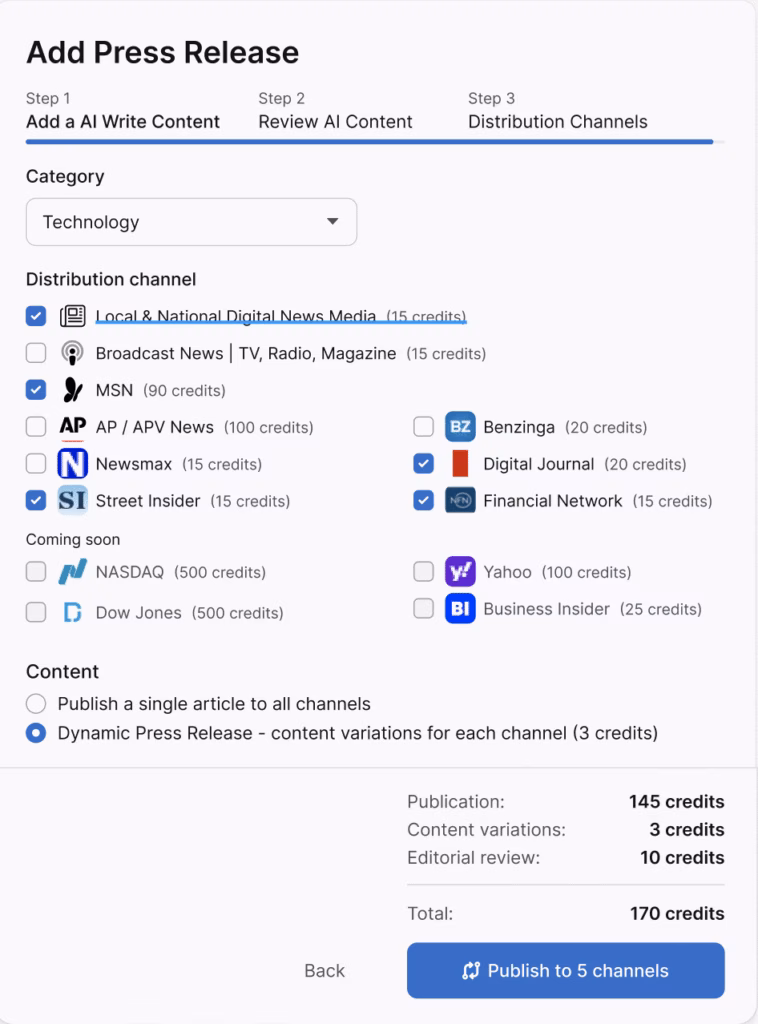Click the Newsmax N logo
This screenshot has width=758, height=1024.
70,463
